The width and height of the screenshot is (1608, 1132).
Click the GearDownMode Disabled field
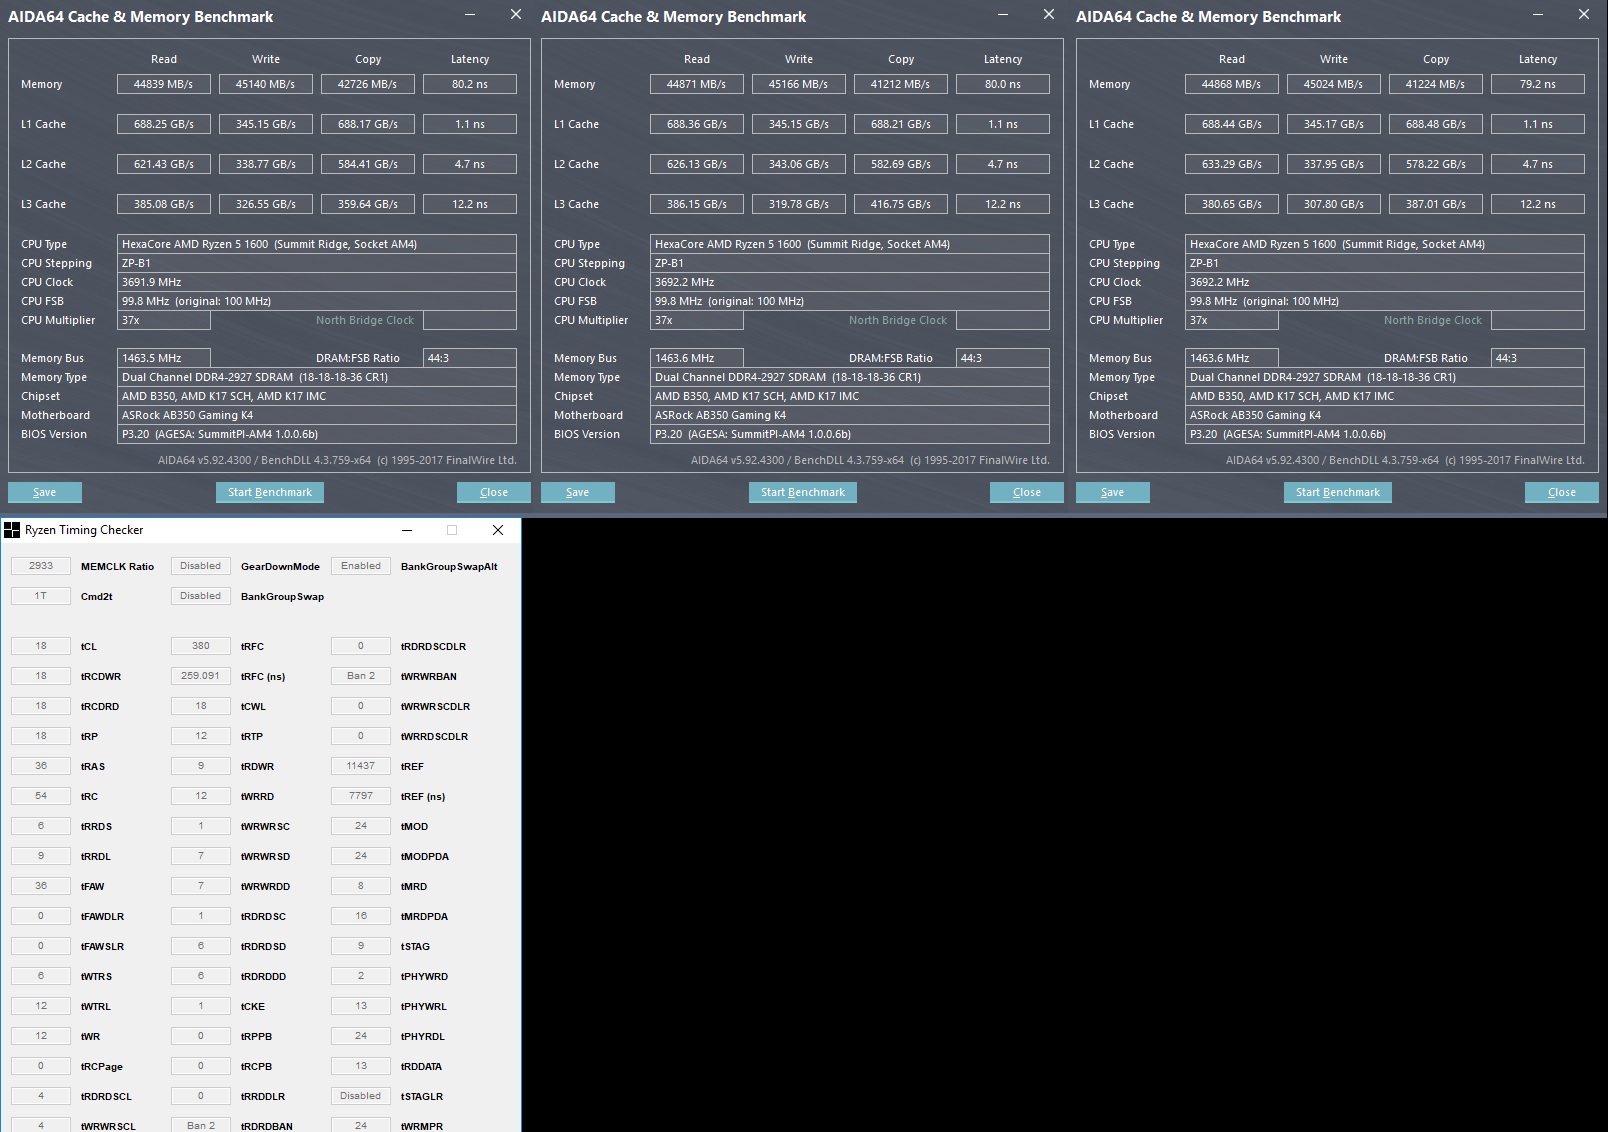click(201, 566)
